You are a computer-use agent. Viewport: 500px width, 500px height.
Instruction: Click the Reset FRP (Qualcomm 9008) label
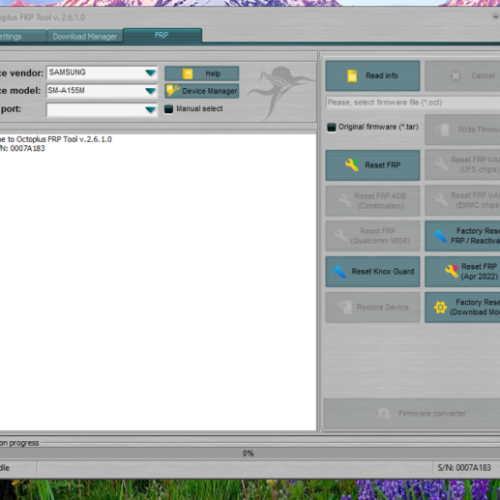click(x=380, y=236)
